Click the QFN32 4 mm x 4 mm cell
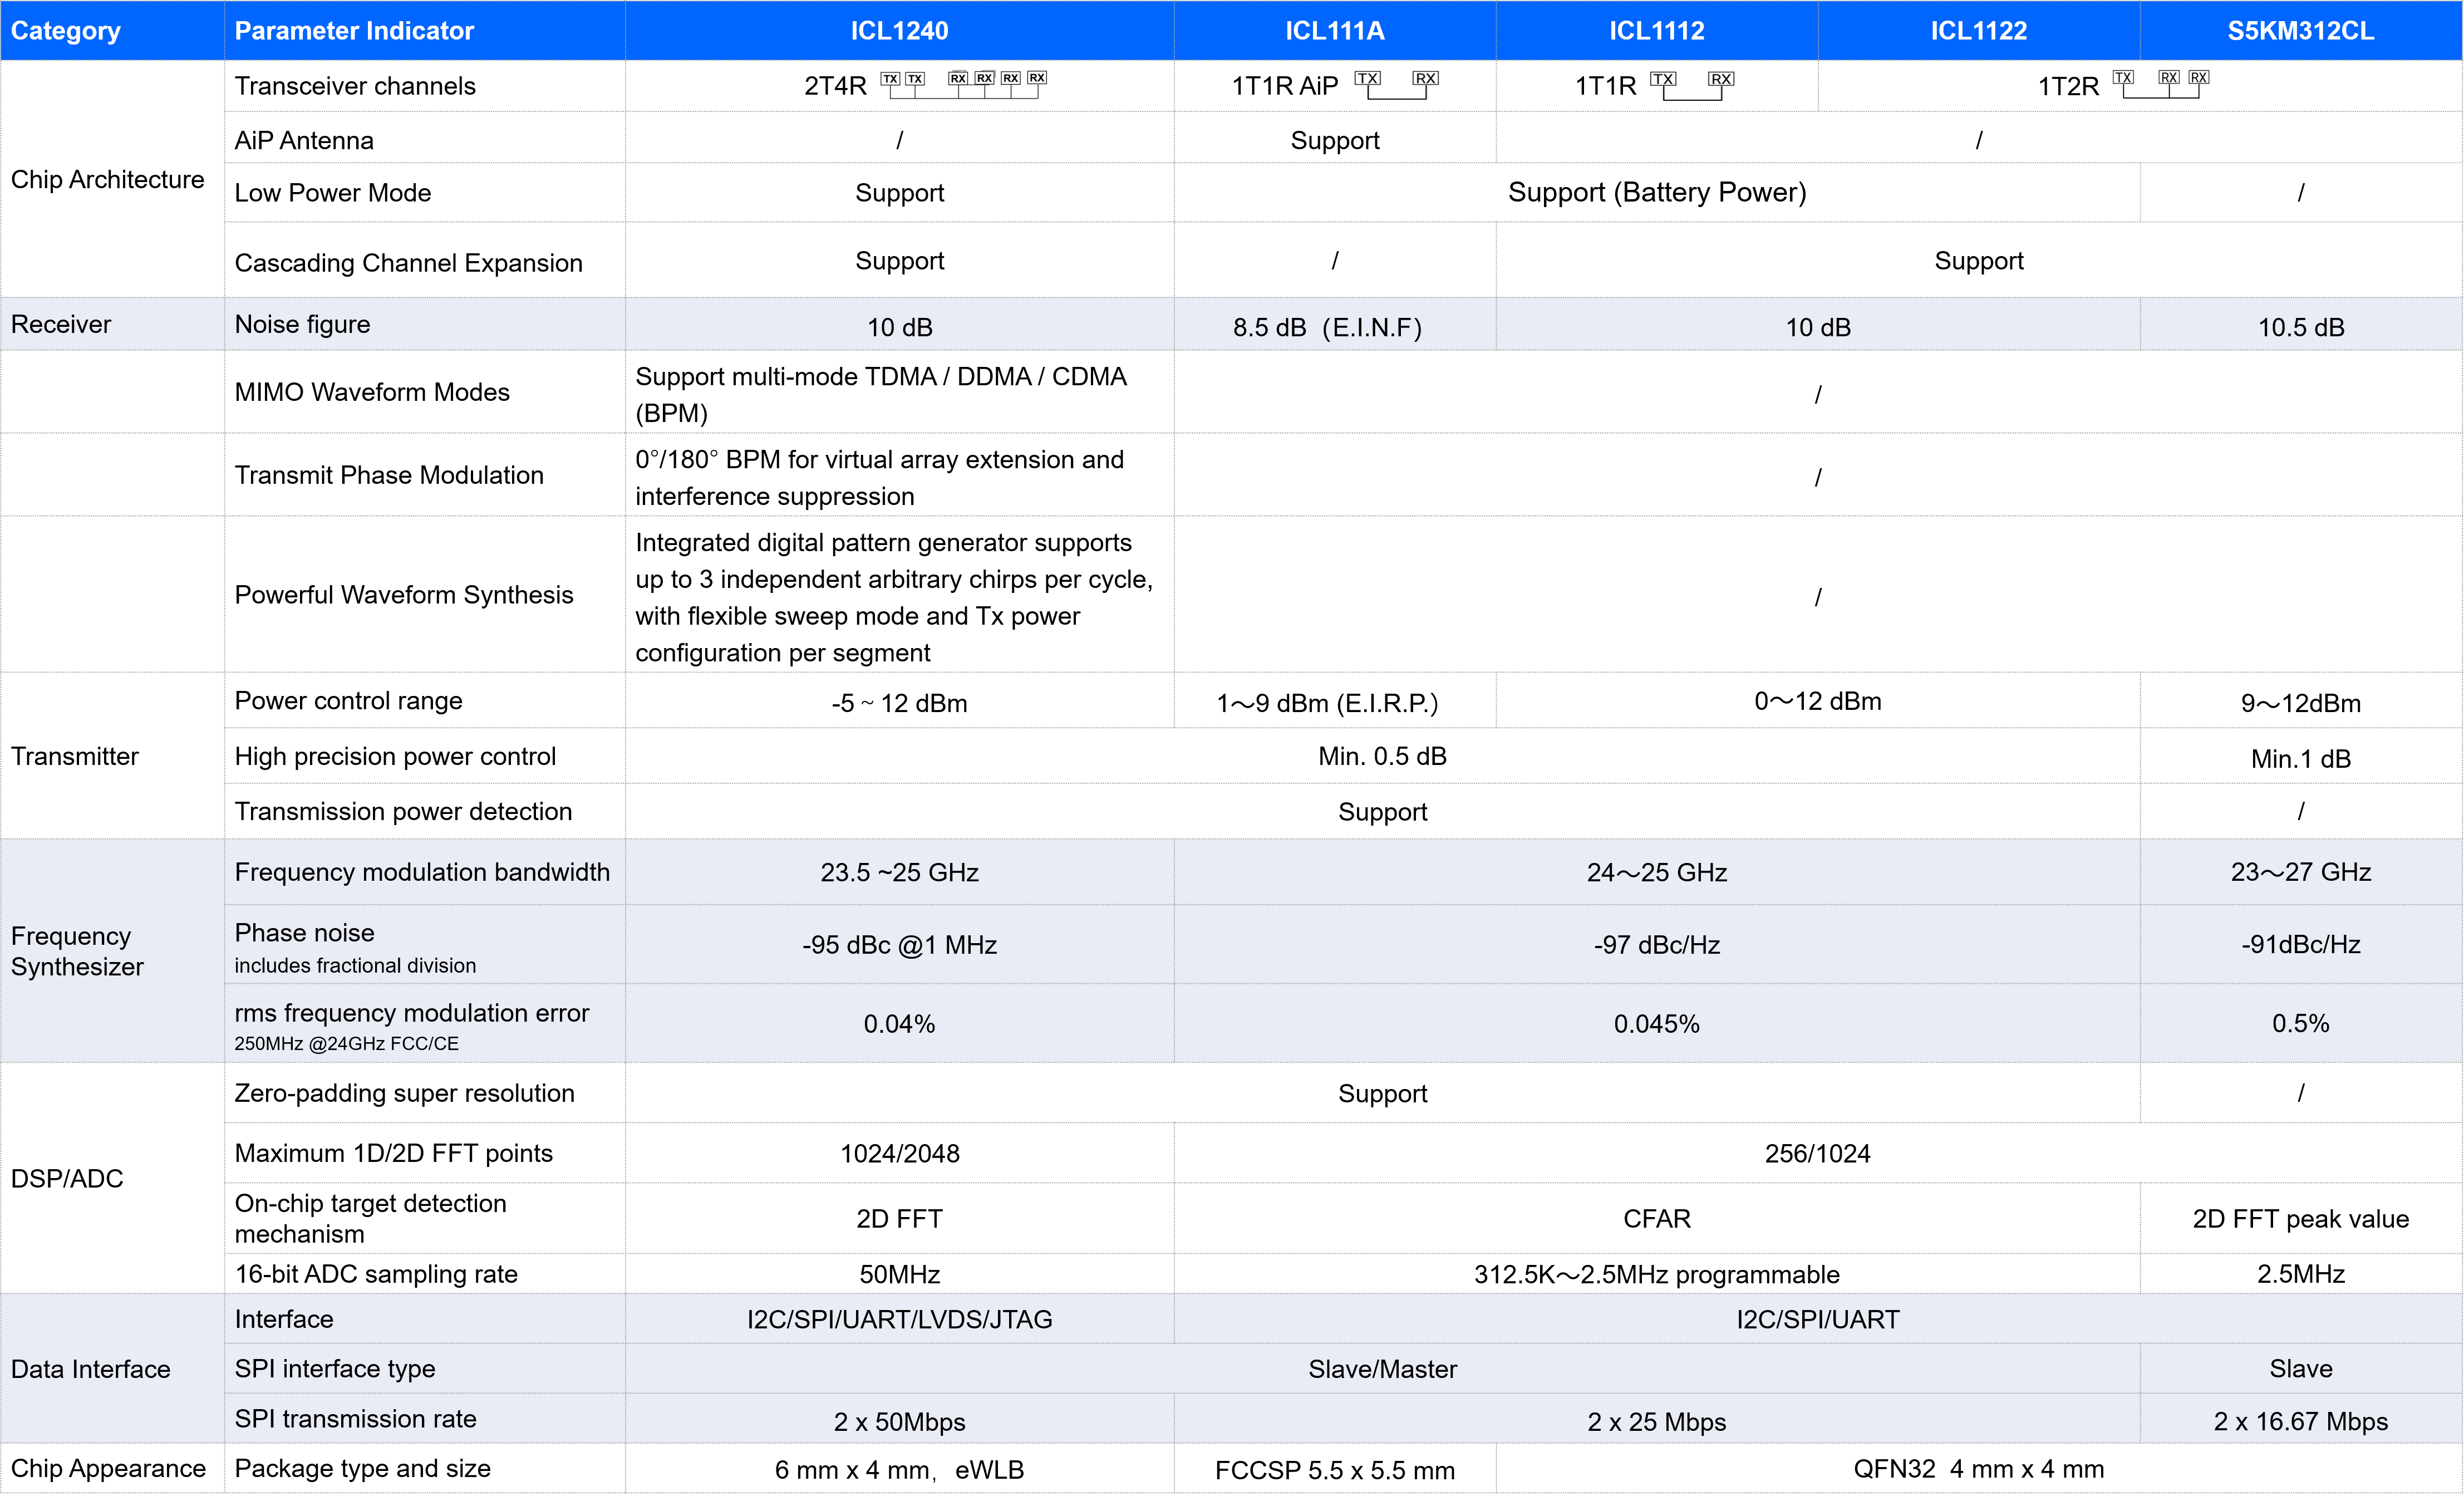 coord(1978,1468)
